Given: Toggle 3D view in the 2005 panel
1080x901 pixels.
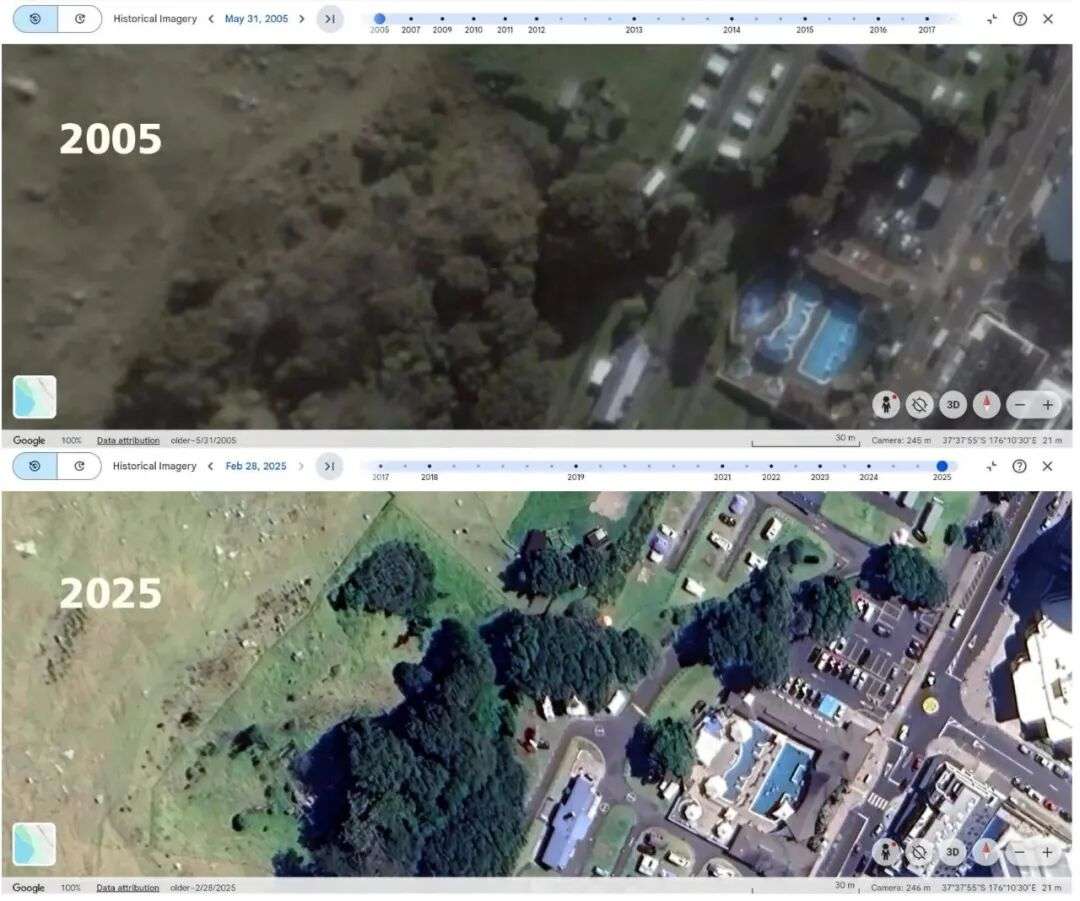Looking at the screenshot, I should click(953, 404).
